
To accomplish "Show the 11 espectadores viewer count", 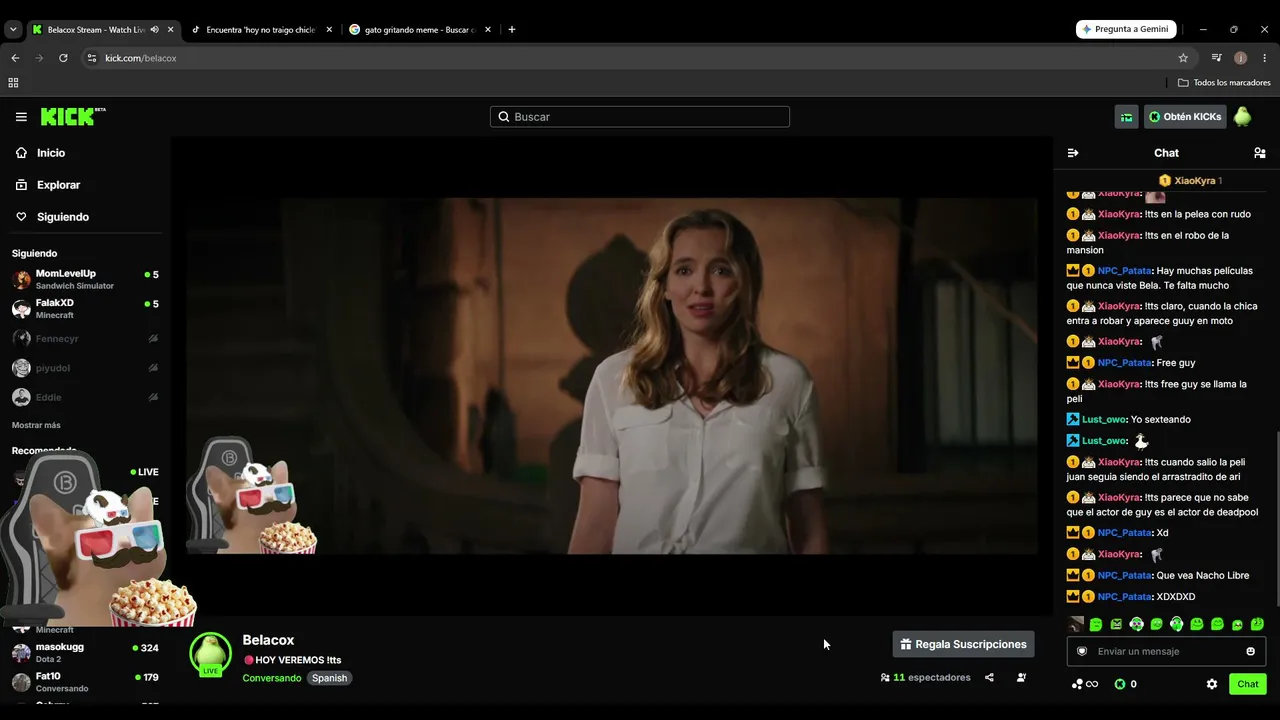I will coord(926,677).
